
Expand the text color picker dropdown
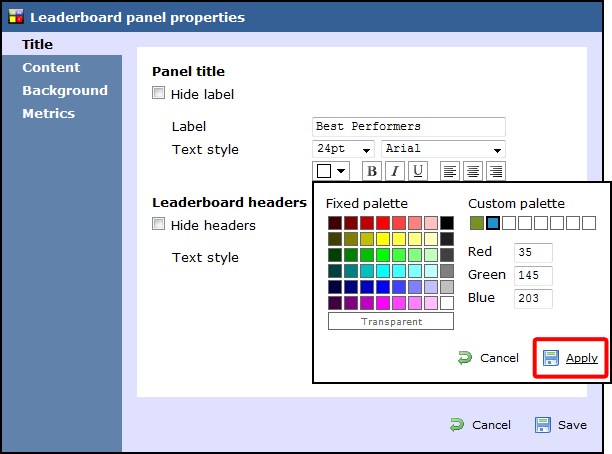click(x=333, y=171)
